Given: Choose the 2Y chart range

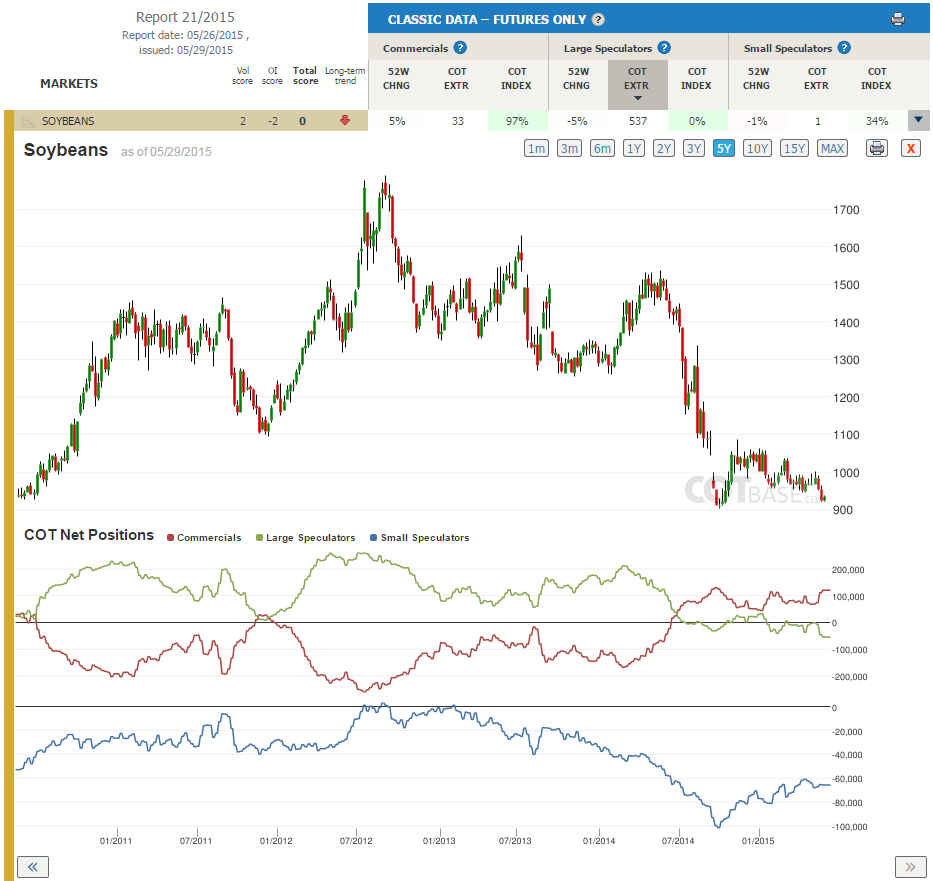Looking at the screenshot, I should (663, 148).
